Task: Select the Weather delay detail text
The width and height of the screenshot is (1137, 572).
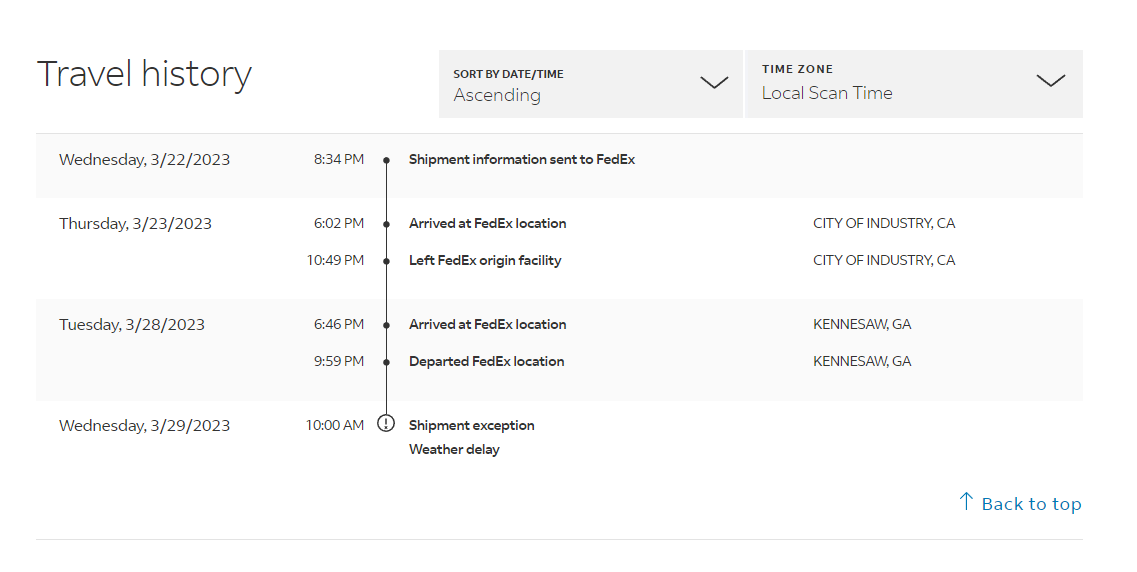Action: (454, 449)
